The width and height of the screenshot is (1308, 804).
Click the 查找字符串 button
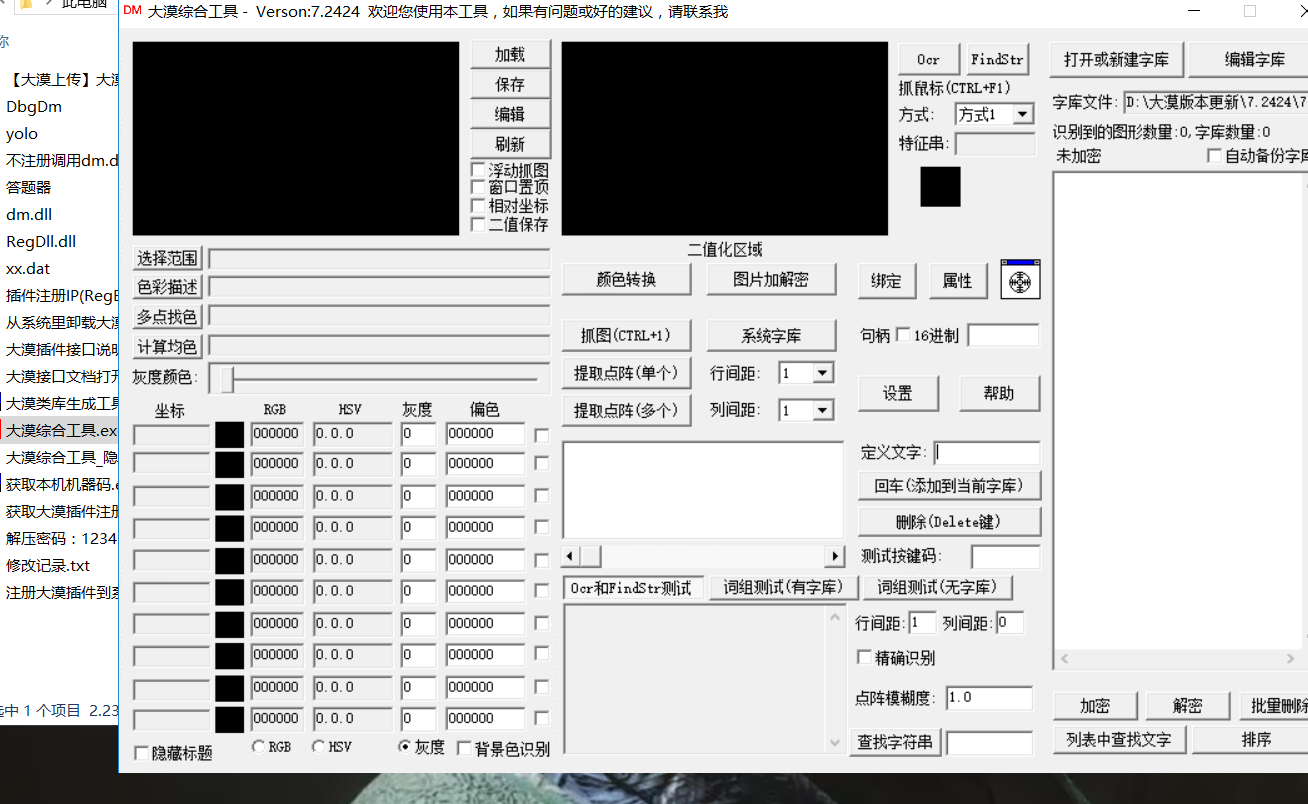coord(896,742)
